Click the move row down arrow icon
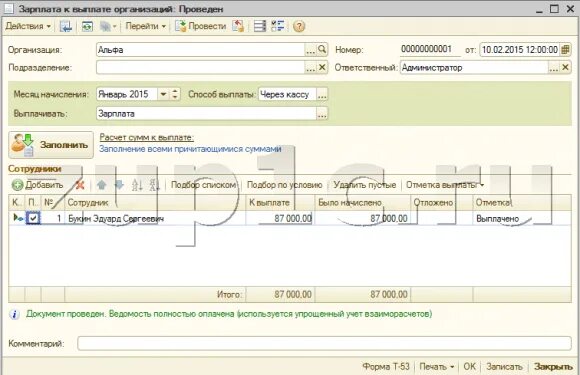Screen dimensions: 580x375 point(119,185)
